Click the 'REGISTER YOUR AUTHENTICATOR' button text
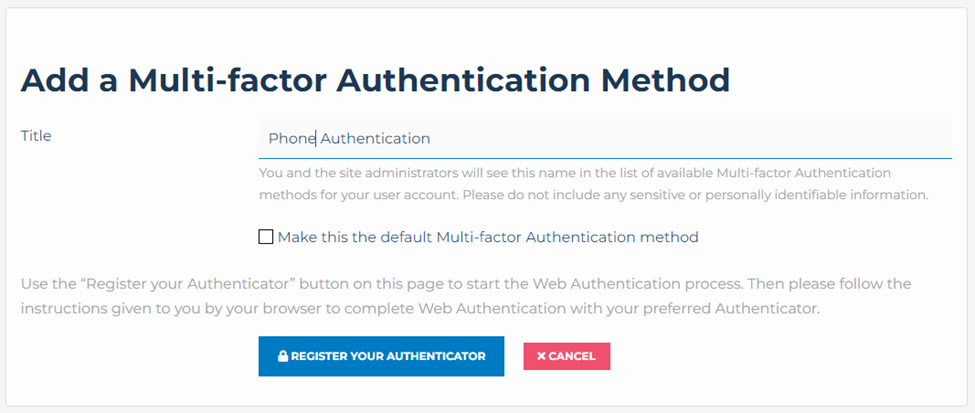Viewport: 975px width, 413px height. [388, 356]
